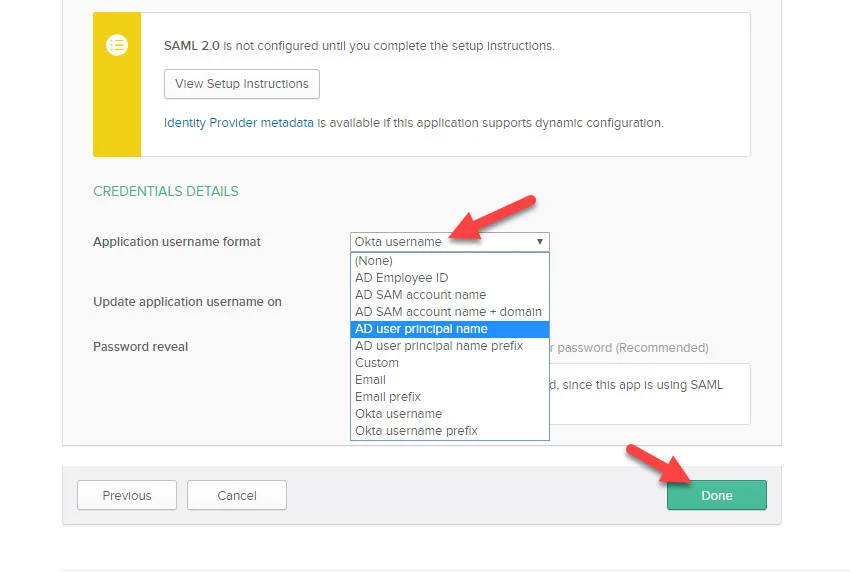This screenshot has width=850, height=573.
Task: Select the (None) option
Action: pos(449,261)
